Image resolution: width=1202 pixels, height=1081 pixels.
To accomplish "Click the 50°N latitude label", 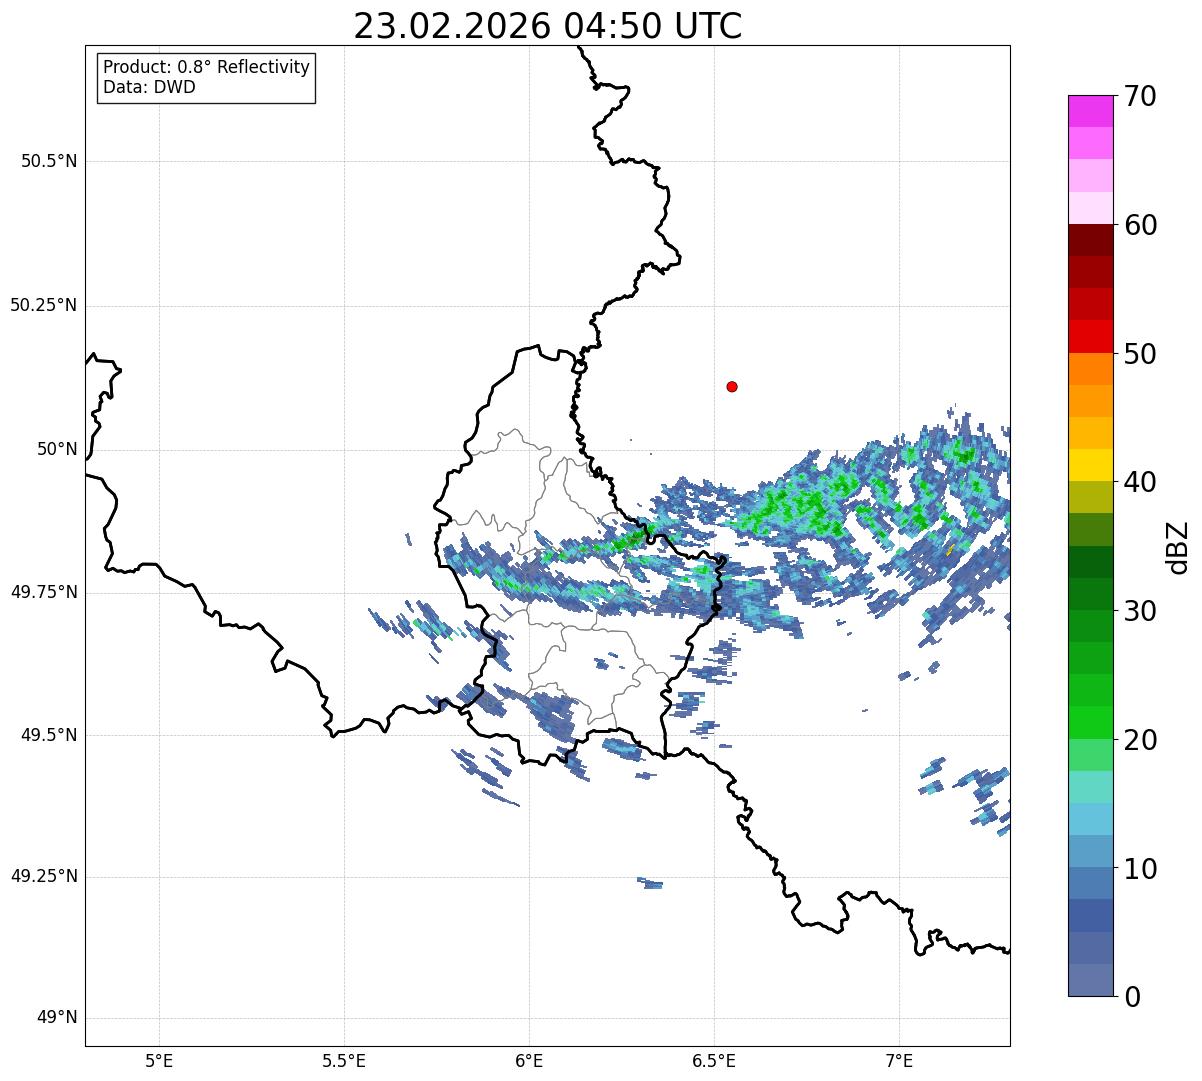I will (57, 449).
